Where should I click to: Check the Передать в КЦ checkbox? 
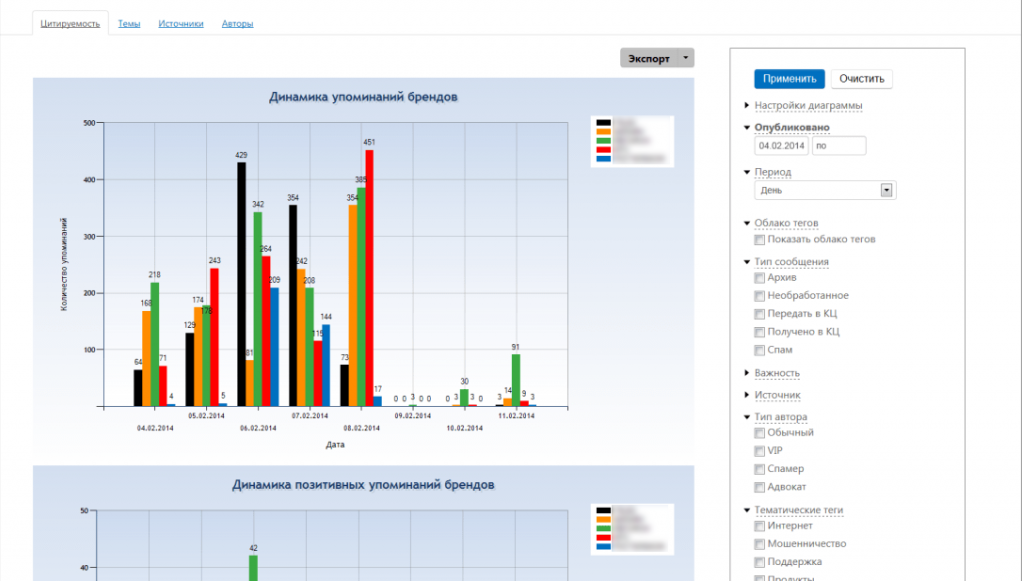759,314
